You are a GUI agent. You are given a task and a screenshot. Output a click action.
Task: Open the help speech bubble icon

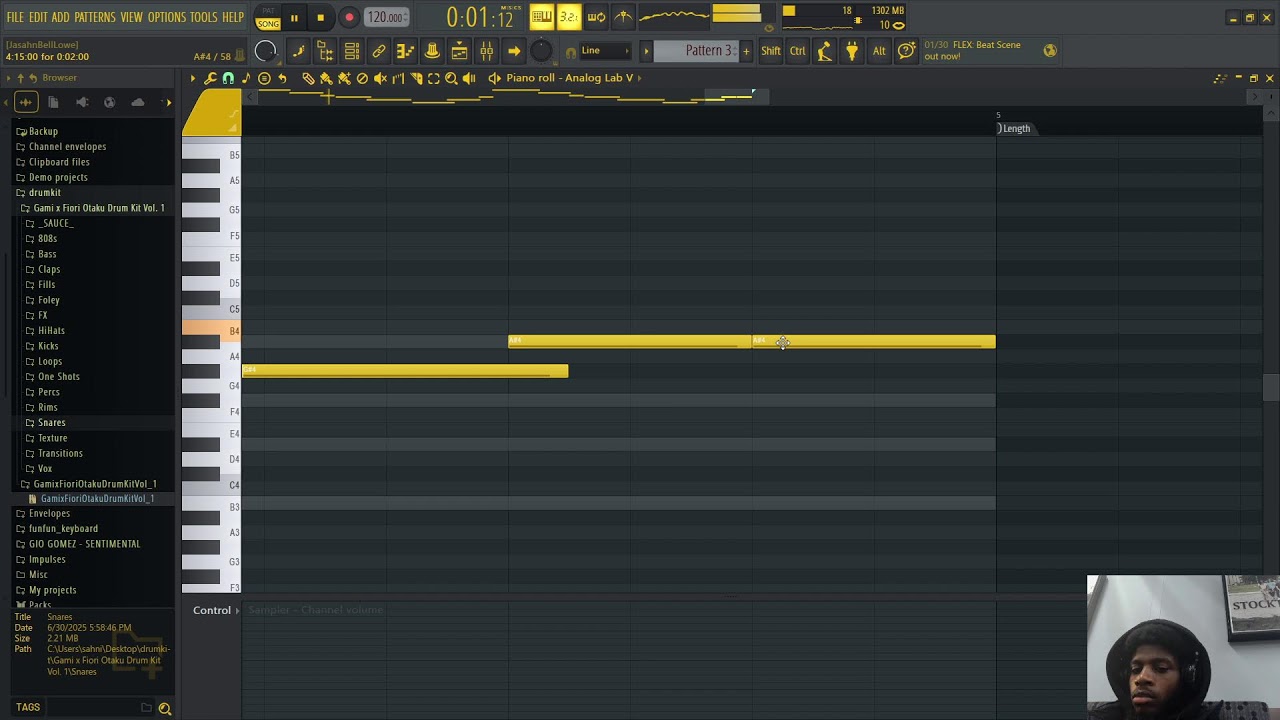pyautogui.click(x=906, y=51)
